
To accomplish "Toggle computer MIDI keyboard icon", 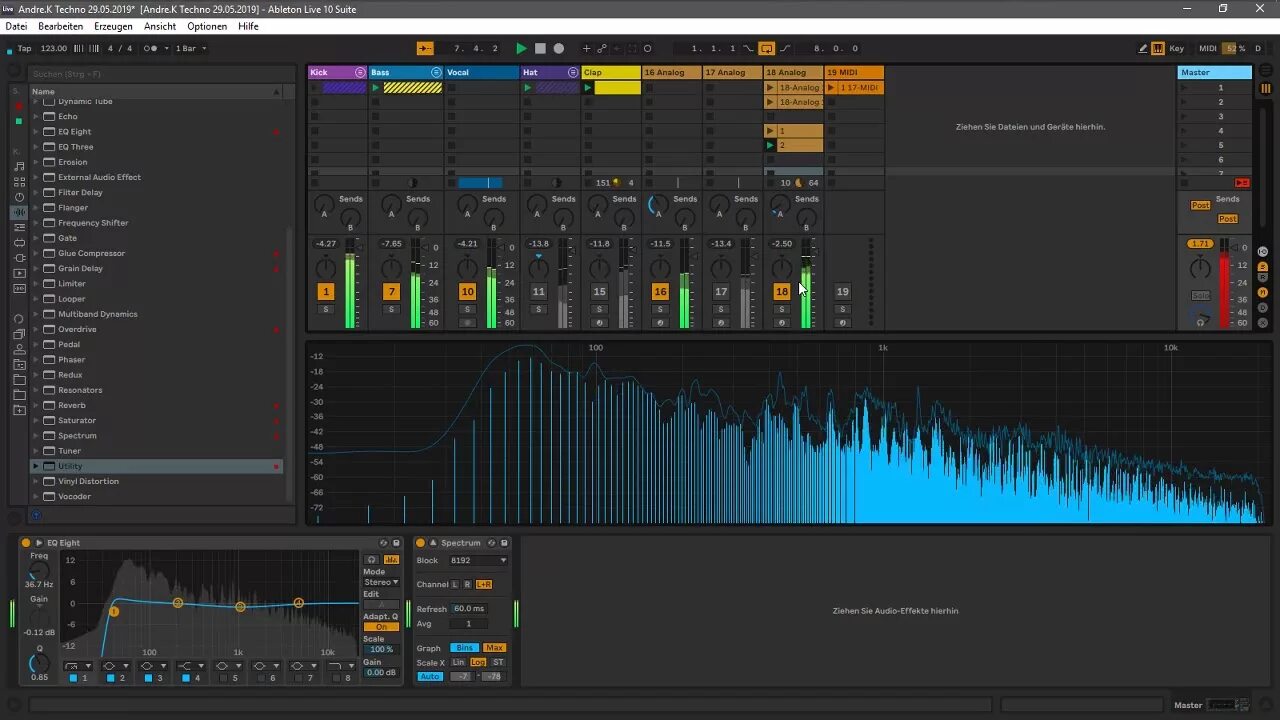I will click(1158, 48).
